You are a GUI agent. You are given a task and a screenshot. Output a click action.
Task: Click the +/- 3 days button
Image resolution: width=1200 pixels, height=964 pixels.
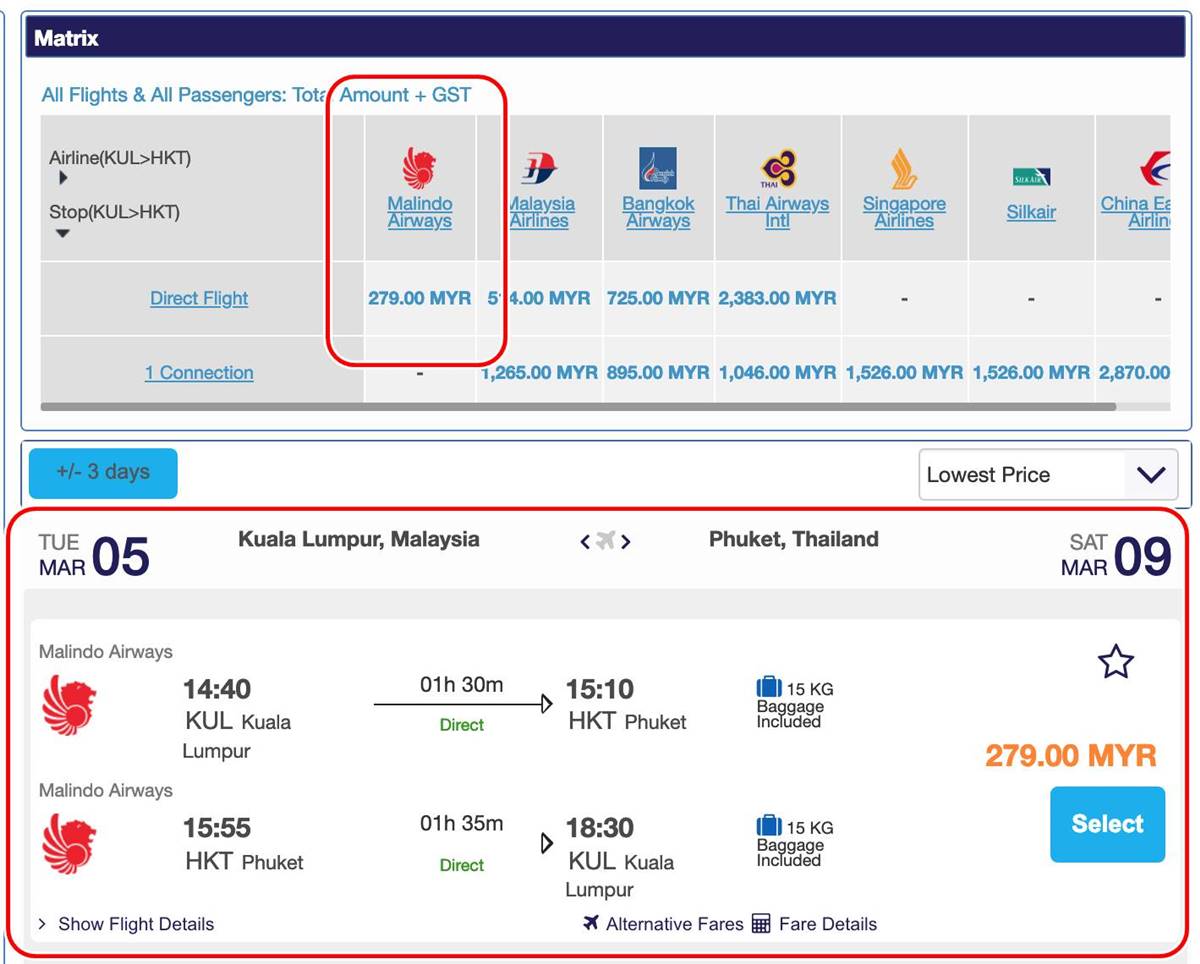tap(103, 473)
